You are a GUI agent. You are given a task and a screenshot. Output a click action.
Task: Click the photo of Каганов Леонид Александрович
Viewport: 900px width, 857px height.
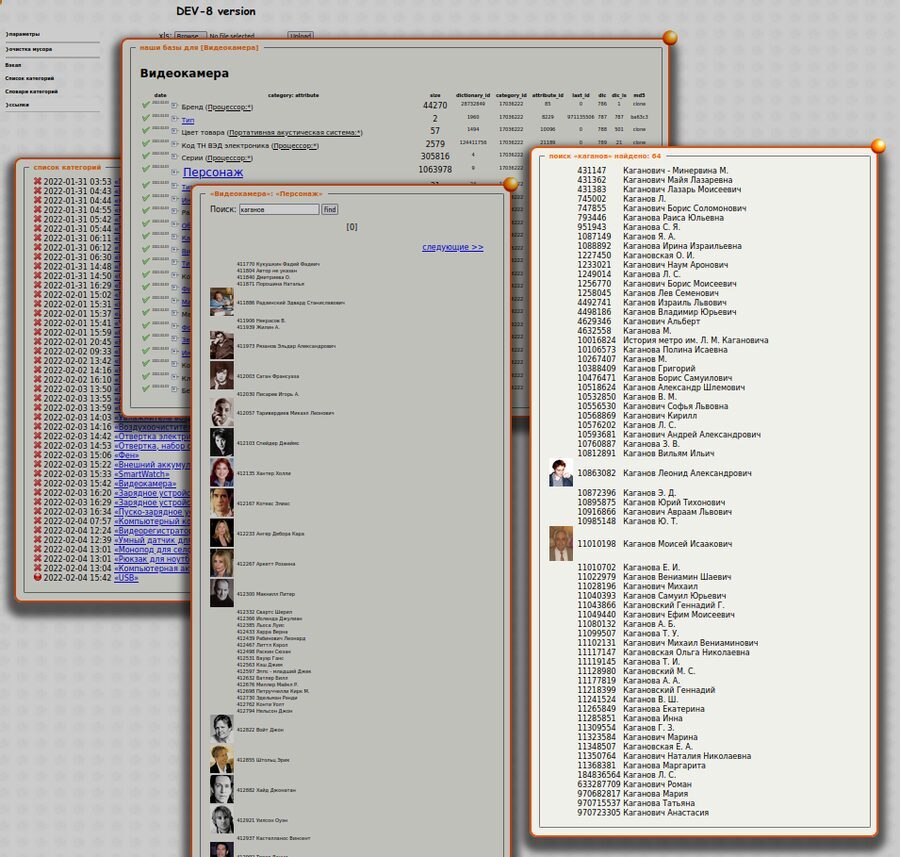pyautogui.click(x=561, y=473)
